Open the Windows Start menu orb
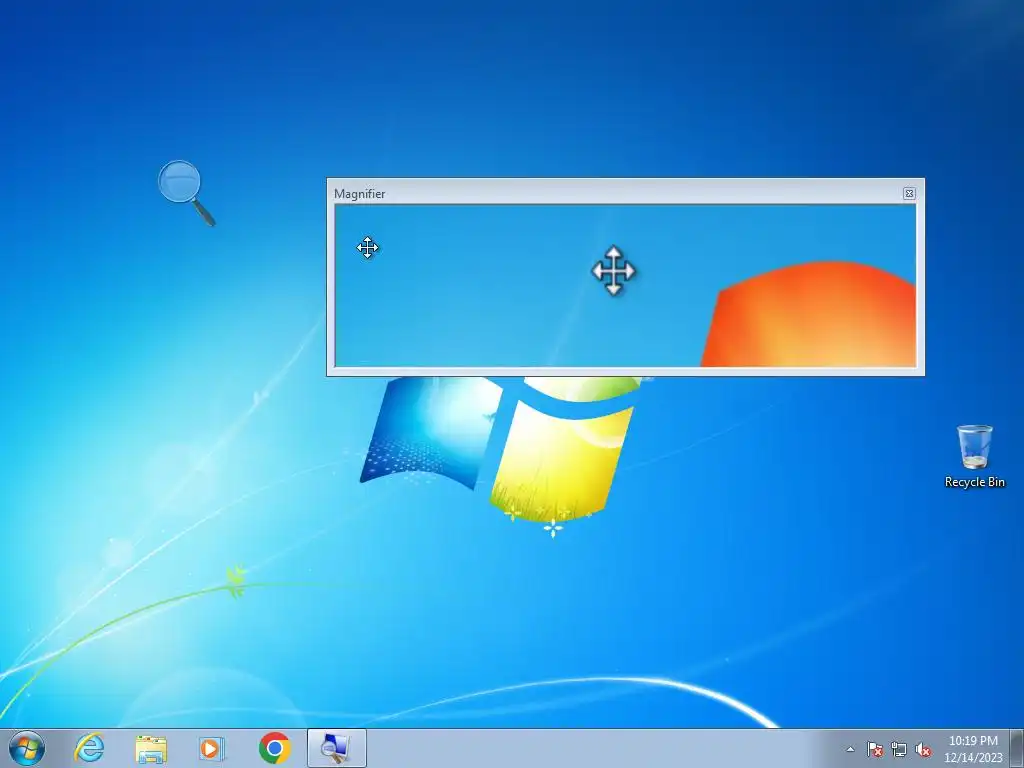Viewport: 1024px width, 768px height. tap(27, 748)
